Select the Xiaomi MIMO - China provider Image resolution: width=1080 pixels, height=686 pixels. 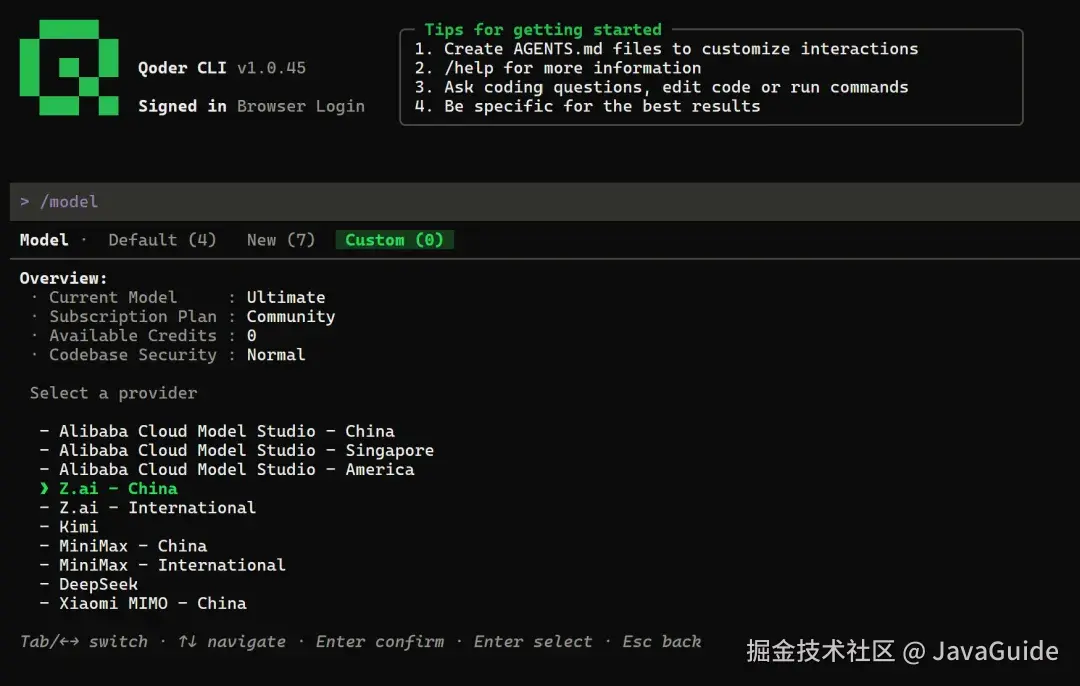pos(152,603)
